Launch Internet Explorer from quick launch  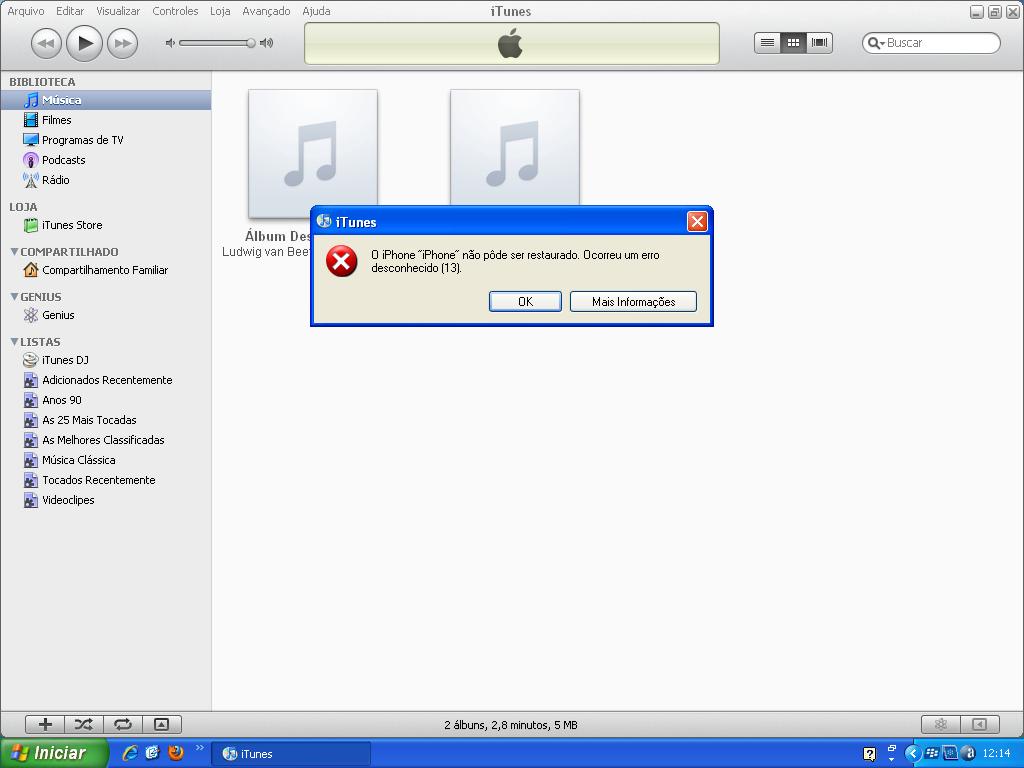pyautogui.click(x=131, y=753)
